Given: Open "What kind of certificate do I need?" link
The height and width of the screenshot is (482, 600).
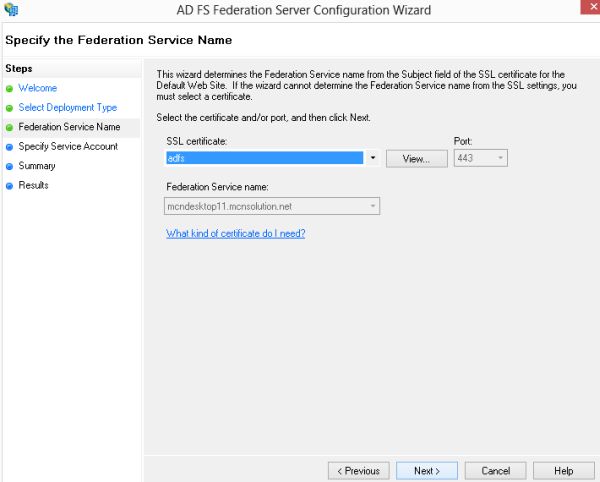Looking at the screenshot, I should (235, 234).
